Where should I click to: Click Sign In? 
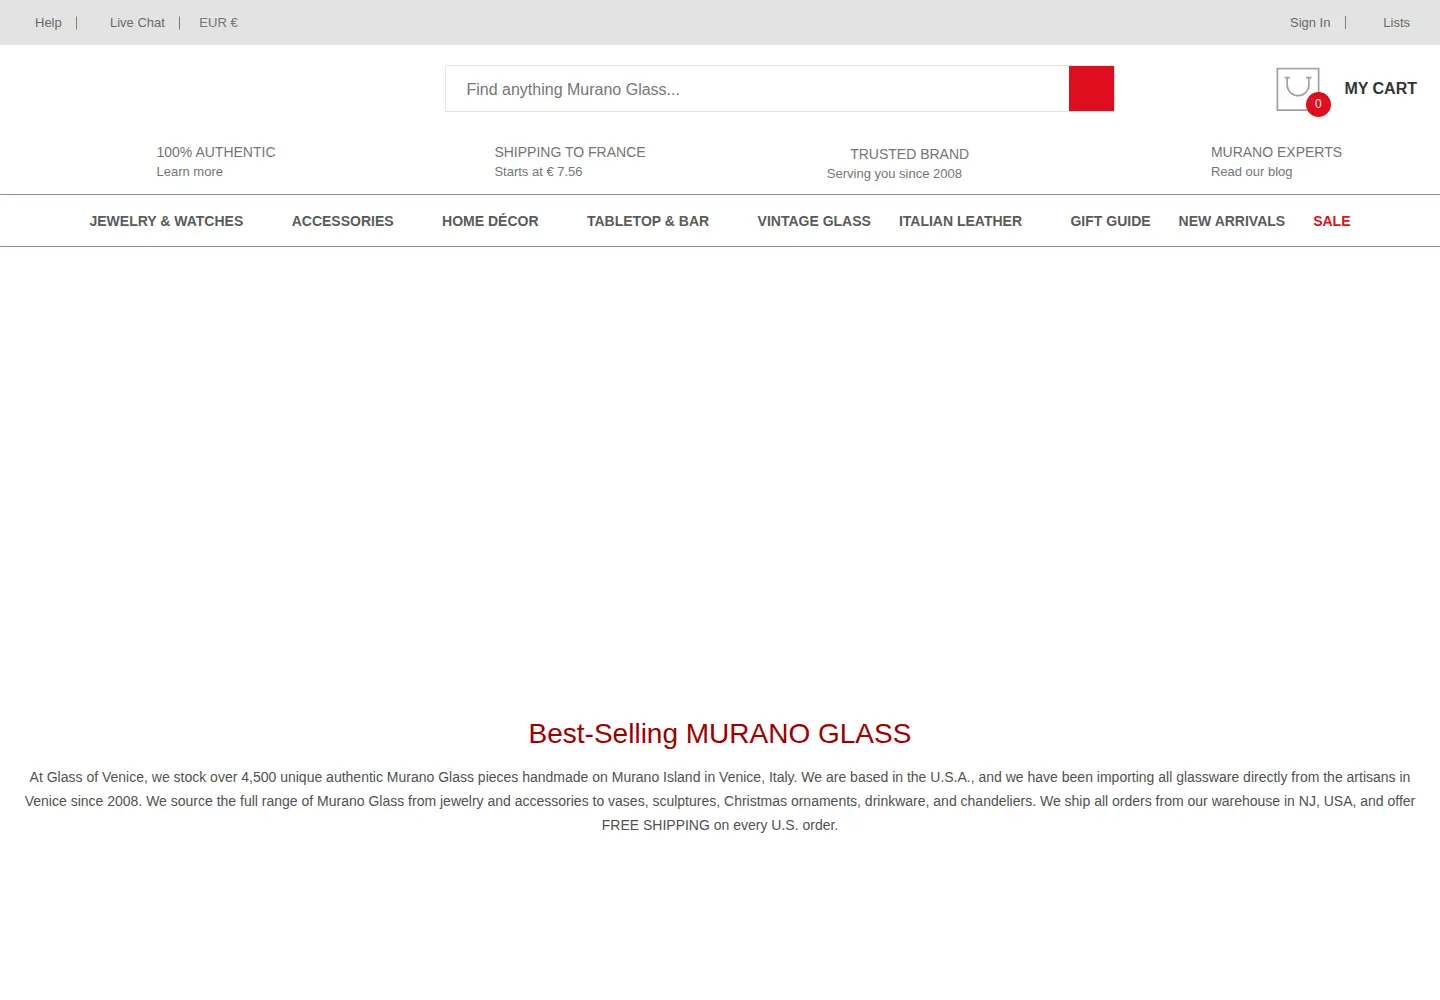click(1310, 23)
